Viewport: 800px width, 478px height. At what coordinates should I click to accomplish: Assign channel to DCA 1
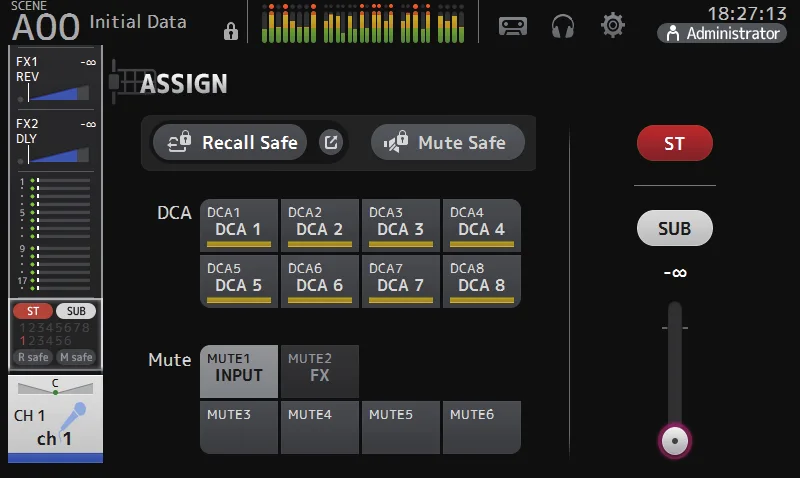[x=239, y=225]
